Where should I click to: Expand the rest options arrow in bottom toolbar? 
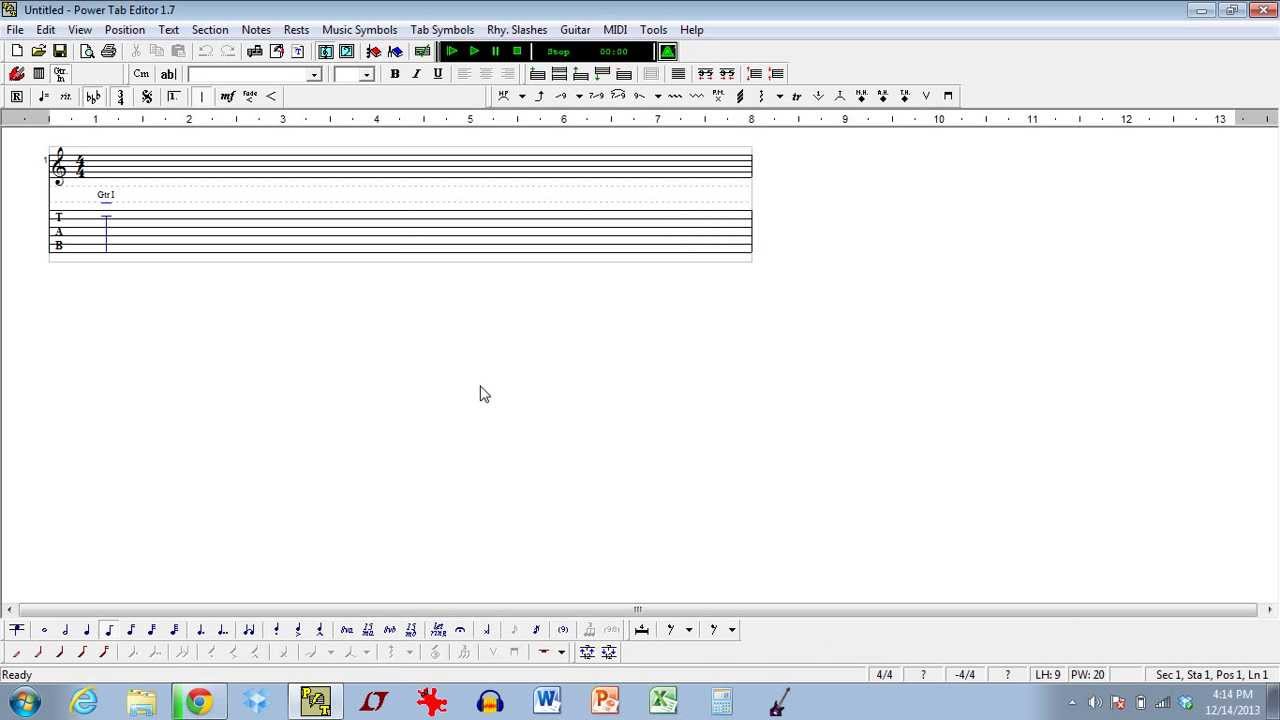(689, 630)
